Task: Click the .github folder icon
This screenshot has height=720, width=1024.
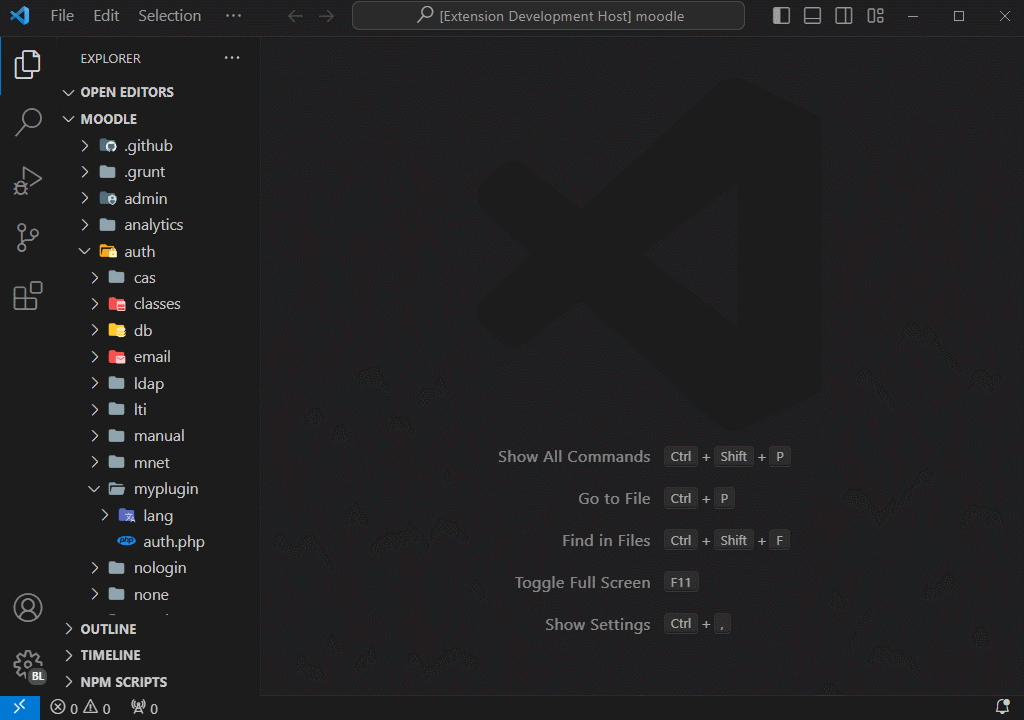Action: 108,145
